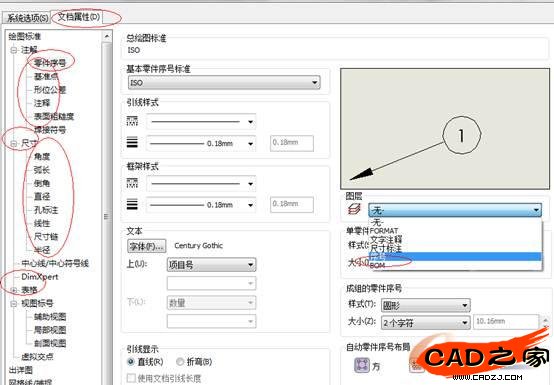Click the leader line thickness icon

point(132,142)
